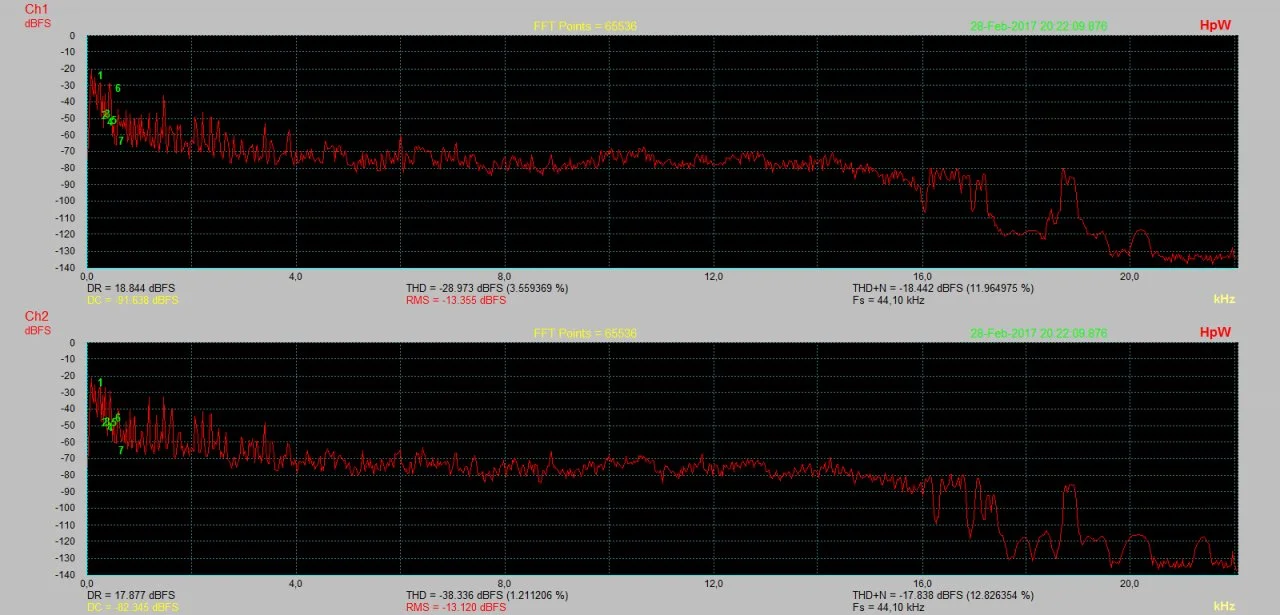The width and height of the screenshot is (1280, 615).
Task: Click the Fs = 44,10 kHz text under Ch2 graph
Action: point(889,607)
